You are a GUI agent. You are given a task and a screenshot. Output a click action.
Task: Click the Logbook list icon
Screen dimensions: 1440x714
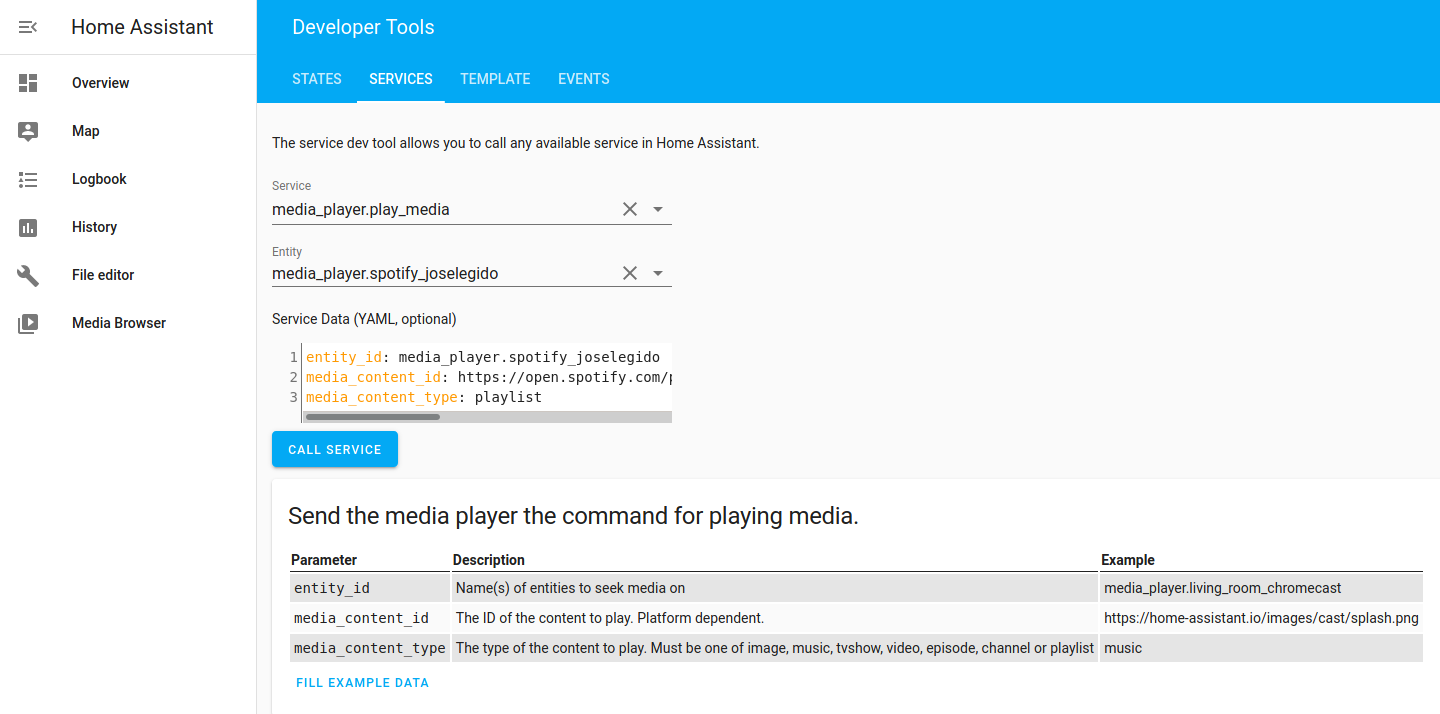pyautogui.click(x=28, y=179)
